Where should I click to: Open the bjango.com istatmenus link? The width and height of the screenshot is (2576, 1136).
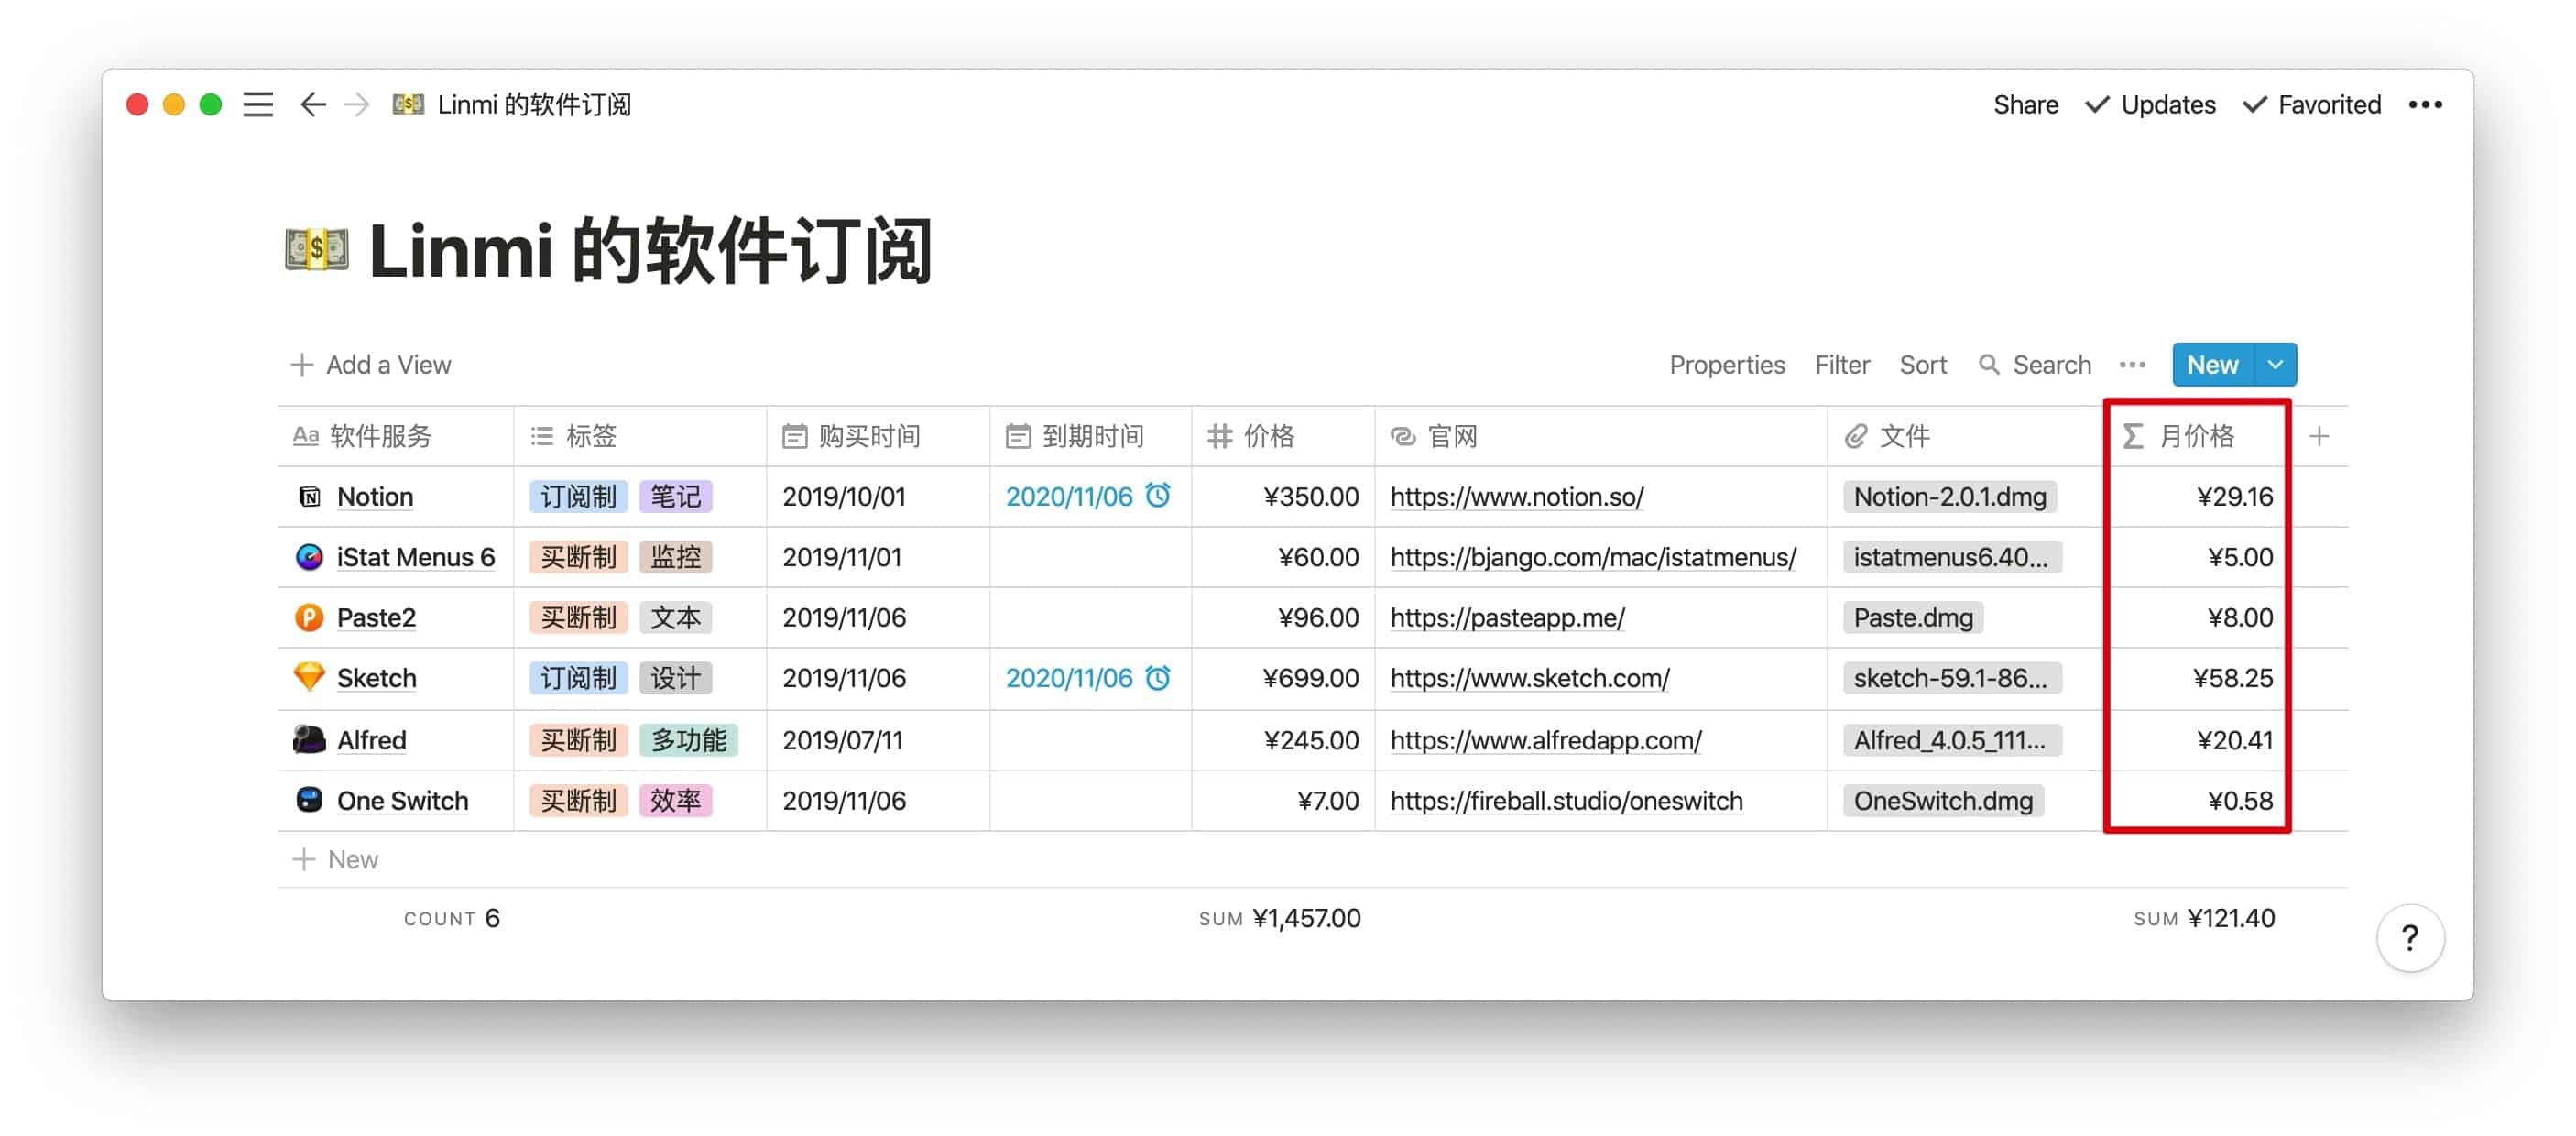(x=1593, y=557)
